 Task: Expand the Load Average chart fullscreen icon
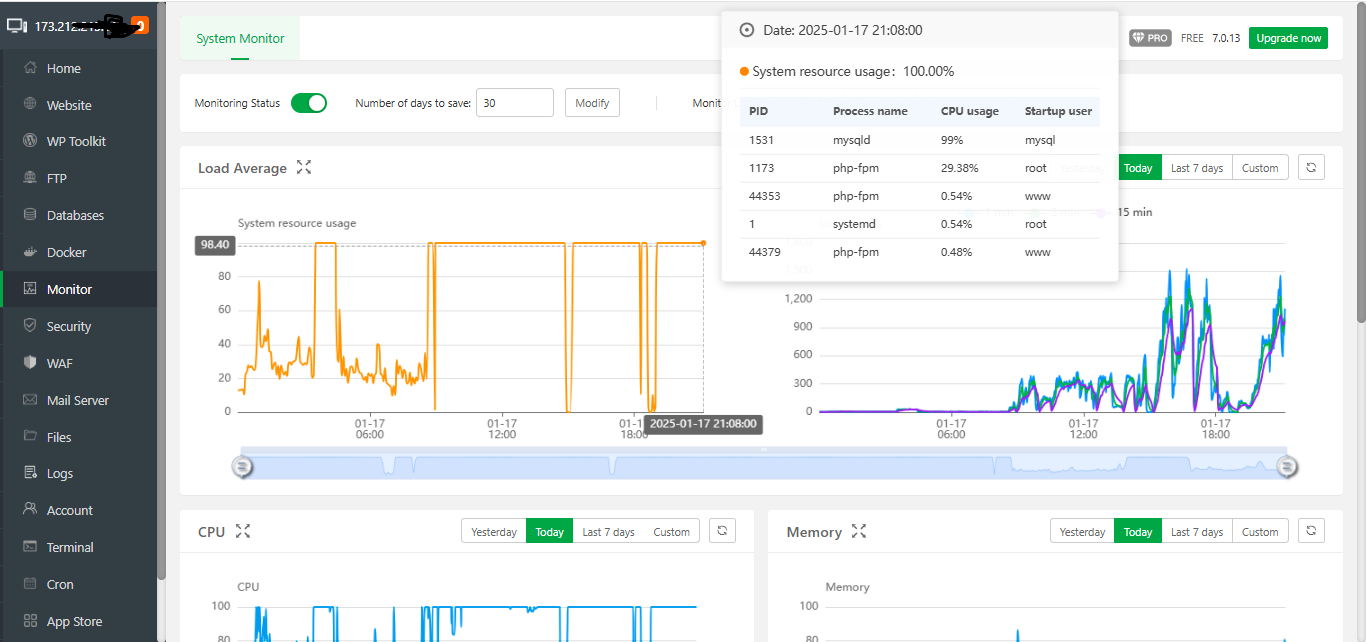tap(304, 168)
